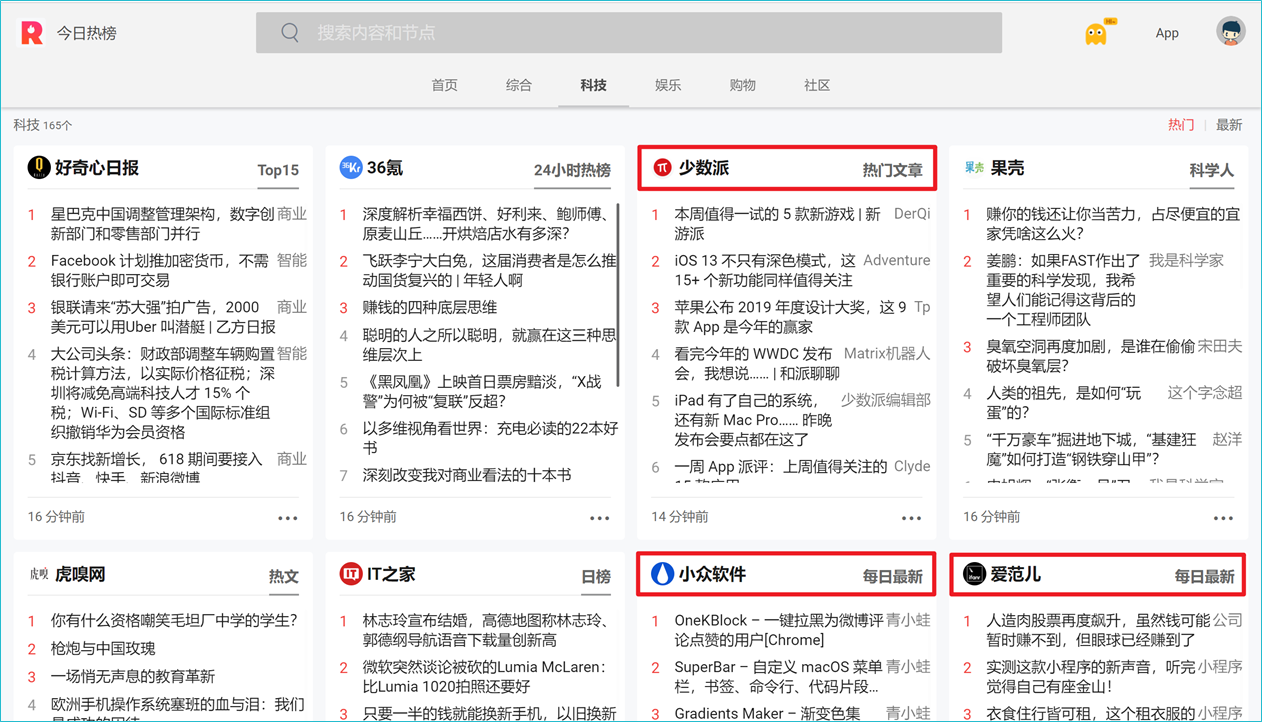This screenshot has height=722, width=1262.
Task: Open article 星巴克中国调整管理架构
Action: point(163,224)
